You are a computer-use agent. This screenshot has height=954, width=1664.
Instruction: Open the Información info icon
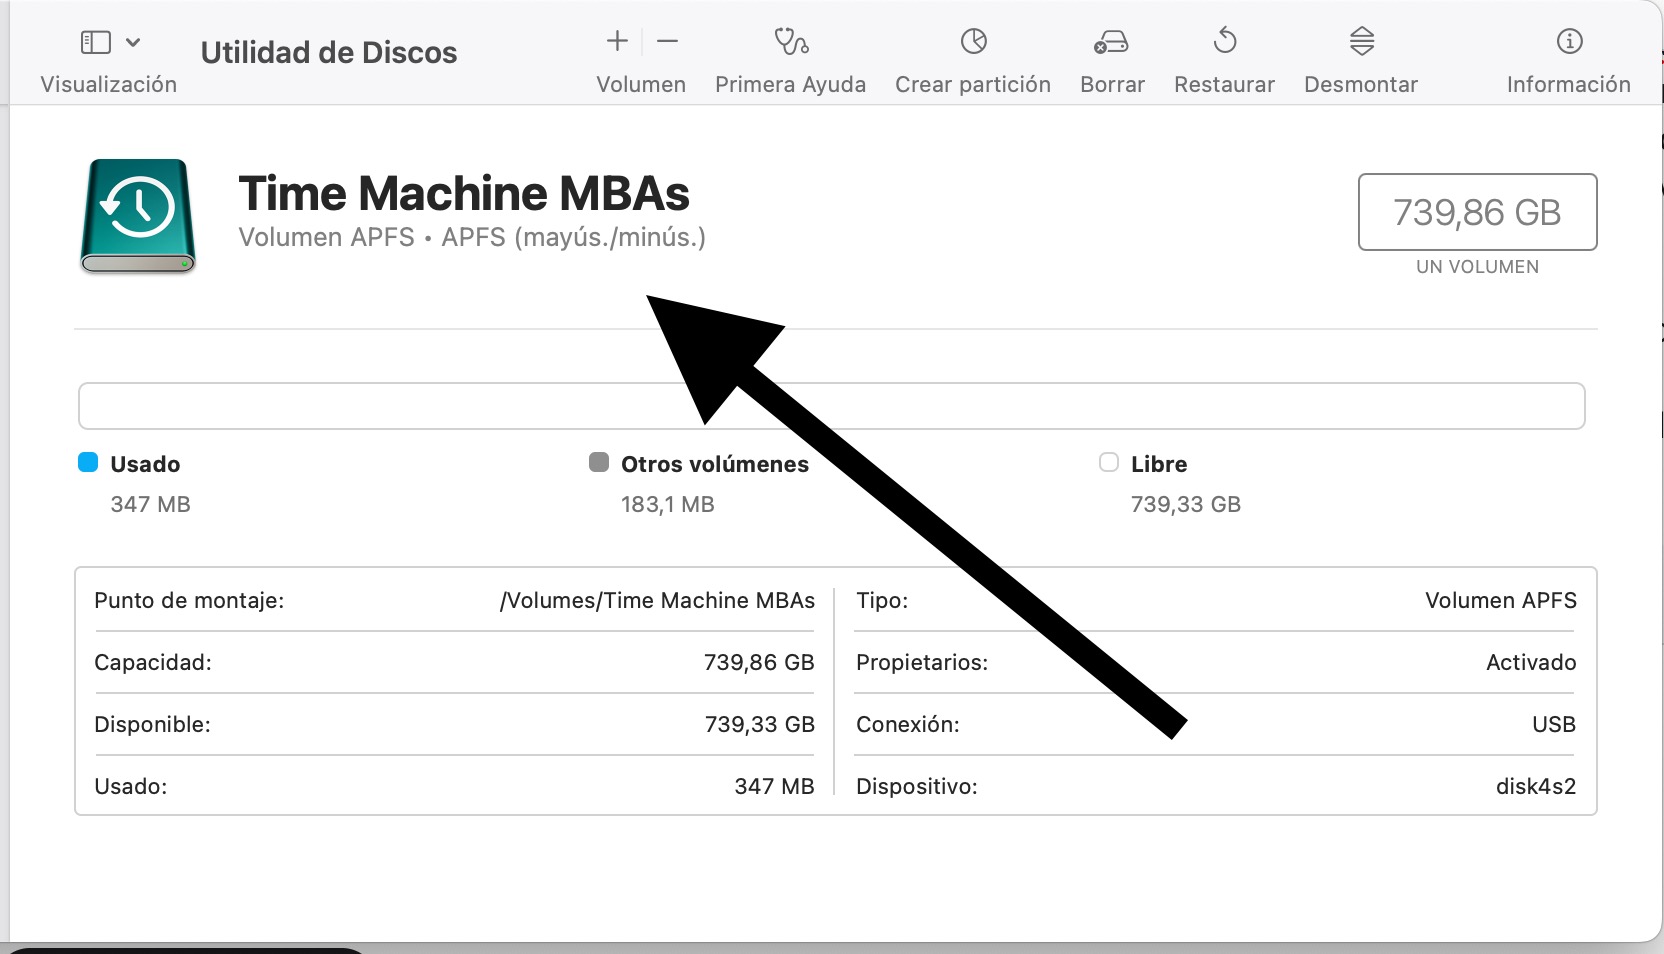(1569, 41)
